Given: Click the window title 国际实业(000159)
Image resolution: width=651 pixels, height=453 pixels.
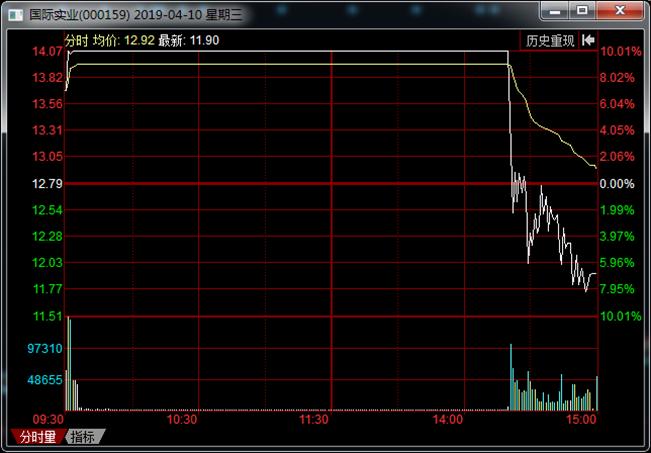Looking at the screenshot, I should click(x=79, y=15).
